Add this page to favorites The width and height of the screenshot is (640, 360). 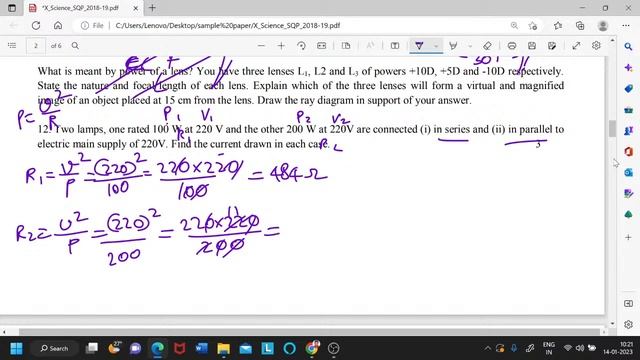533,25
